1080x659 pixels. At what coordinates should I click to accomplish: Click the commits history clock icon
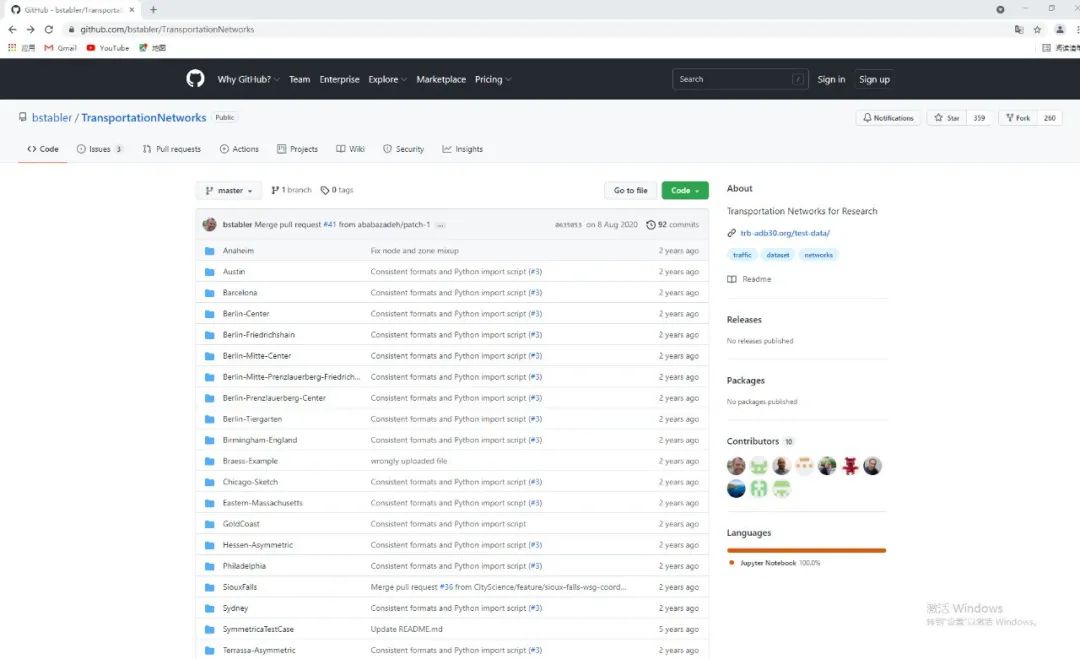(x=650, y=224)
